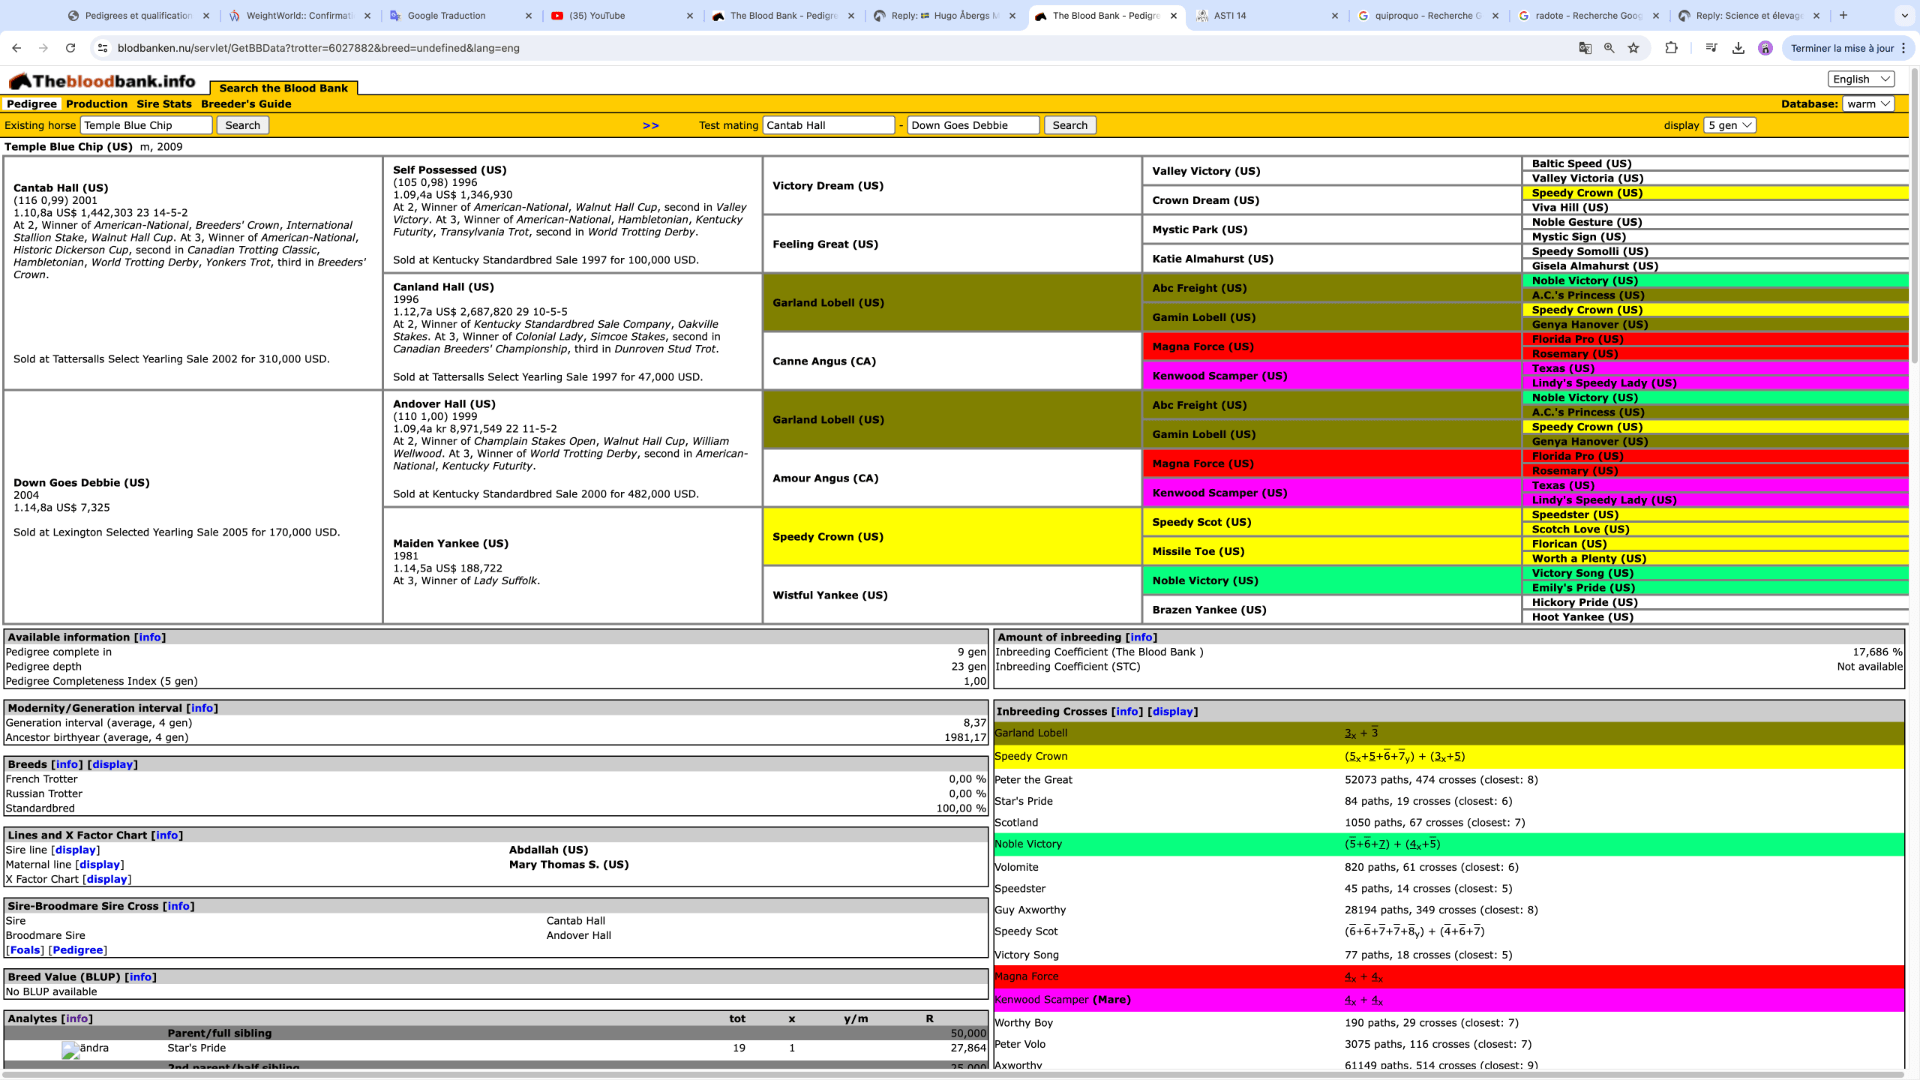The image size is (1920, 1080).
Task: Open the database warm dropdown
Action: coord(1876,104)
